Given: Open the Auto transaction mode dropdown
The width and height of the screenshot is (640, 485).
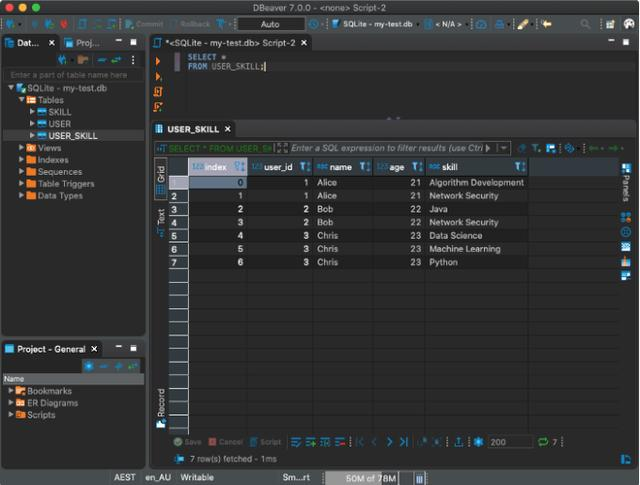Looking at the screenshot, I should click(270, 23).
